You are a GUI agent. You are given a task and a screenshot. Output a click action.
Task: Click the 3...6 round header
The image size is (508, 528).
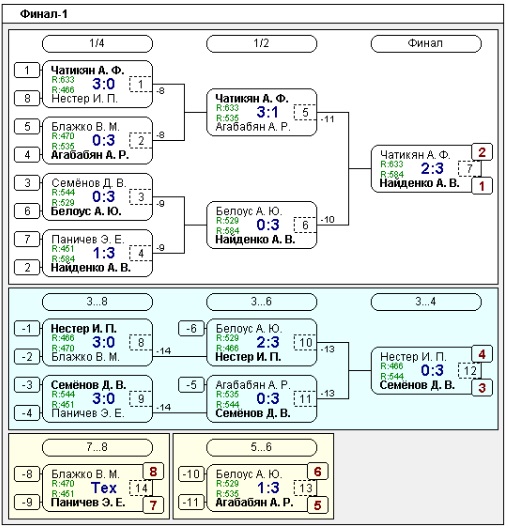pyautogui.click(x=261, y=302)
